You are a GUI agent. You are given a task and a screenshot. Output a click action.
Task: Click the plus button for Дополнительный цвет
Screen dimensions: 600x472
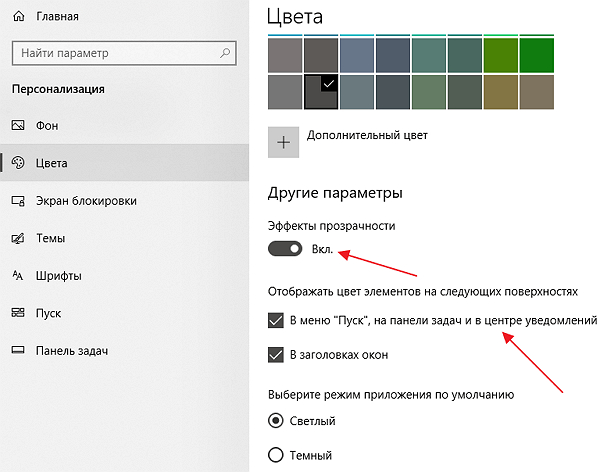pyautogui.click(x=285, y=142)
